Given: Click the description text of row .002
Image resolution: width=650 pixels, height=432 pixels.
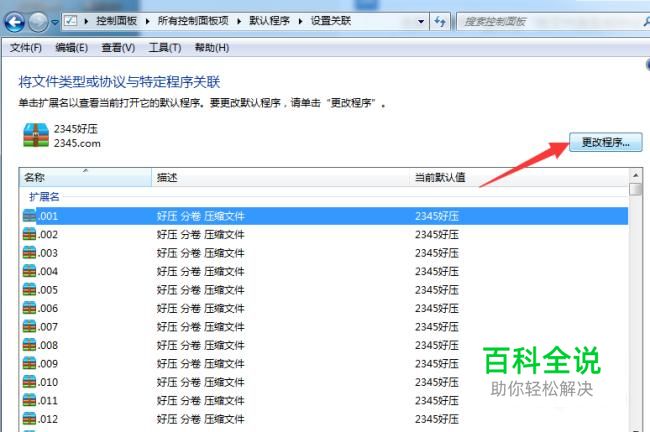Looking at the screenshot, I should click(x=201, y=235).
